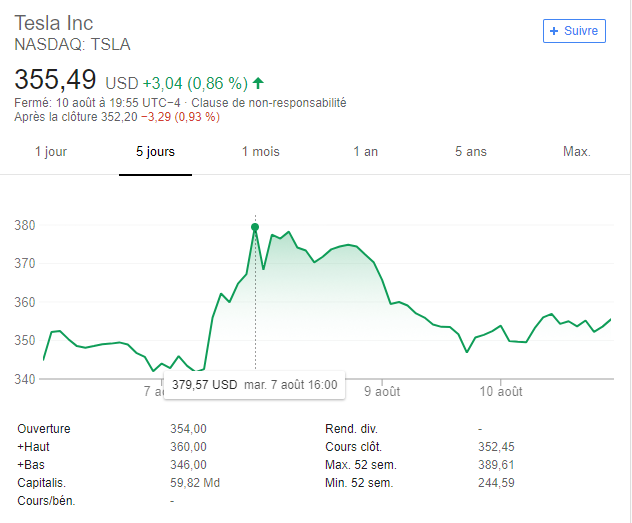Image resolution: width=632 pixels, height=523 pixels.
Task: Select the 1 jour tab
Action: pos(51,152)
